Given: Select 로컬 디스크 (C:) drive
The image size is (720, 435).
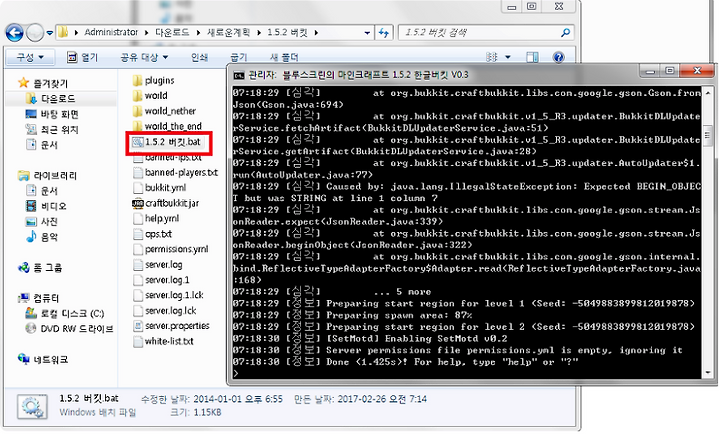Looking at the screenshot, I should 65,313.
